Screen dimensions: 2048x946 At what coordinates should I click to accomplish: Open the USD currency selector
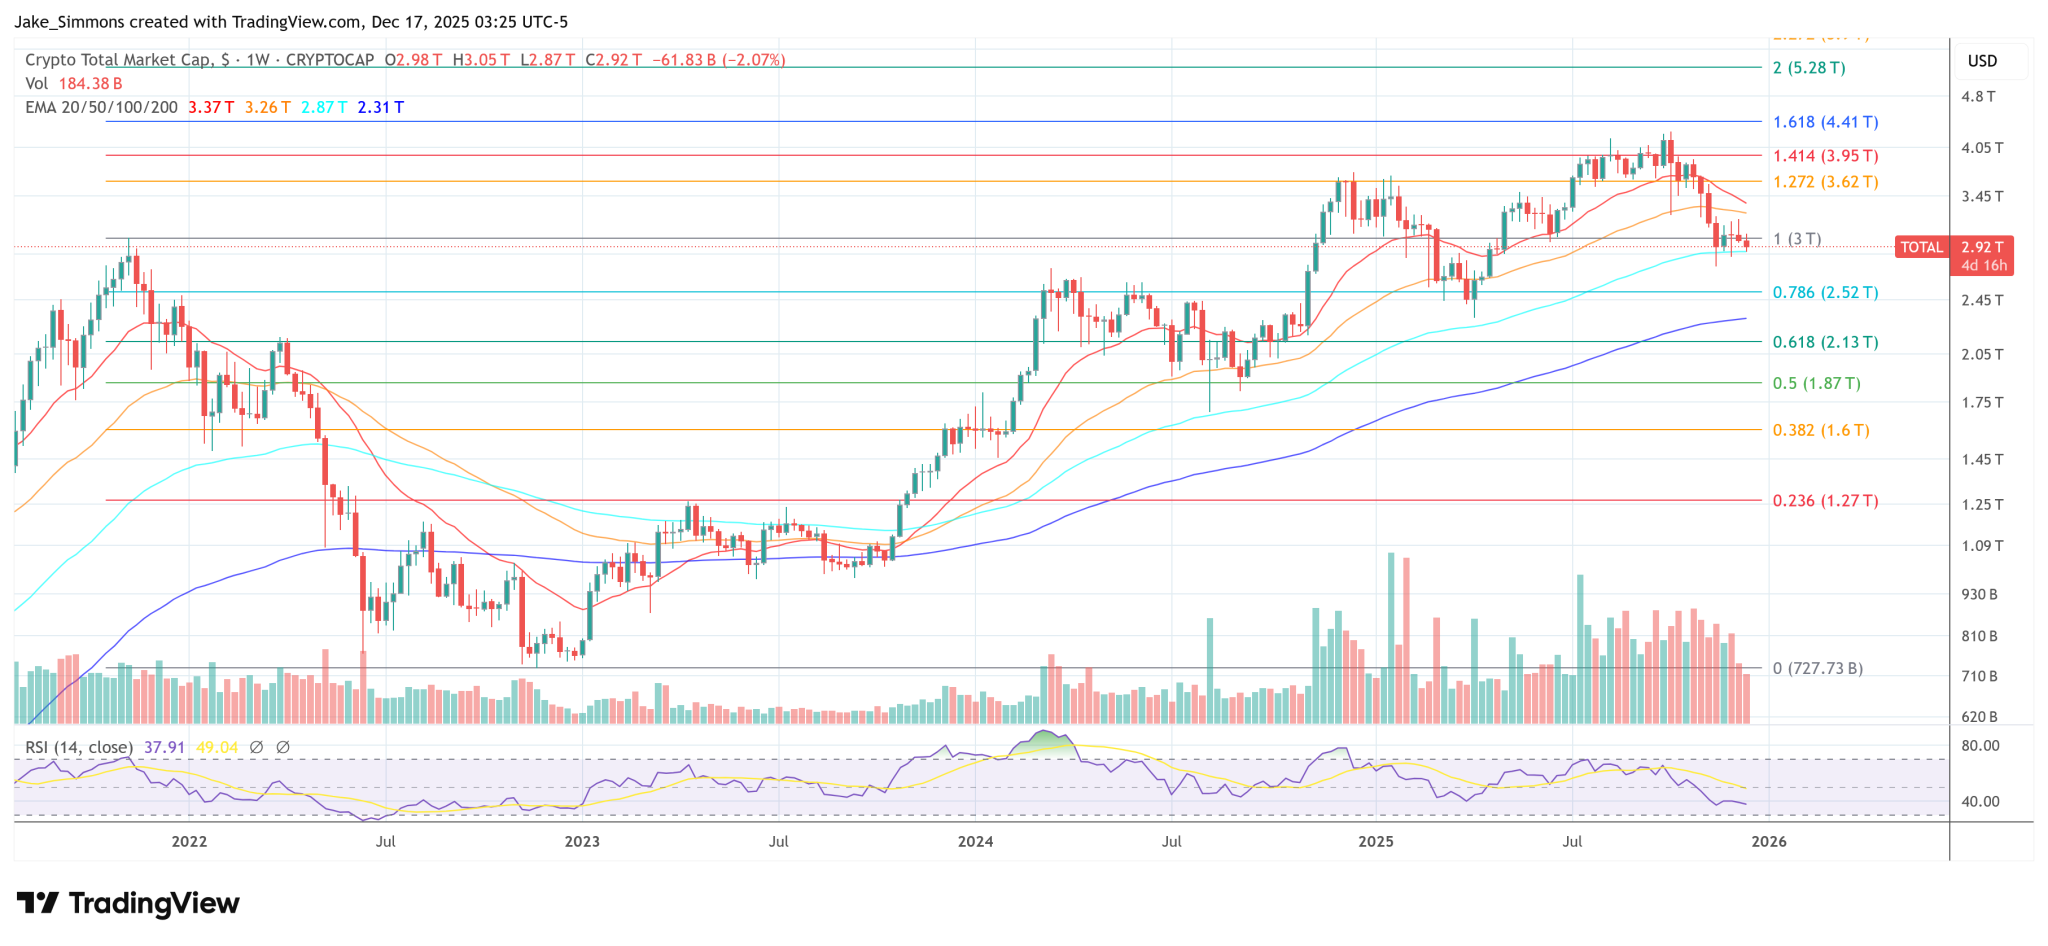(x=1982, y=61)
